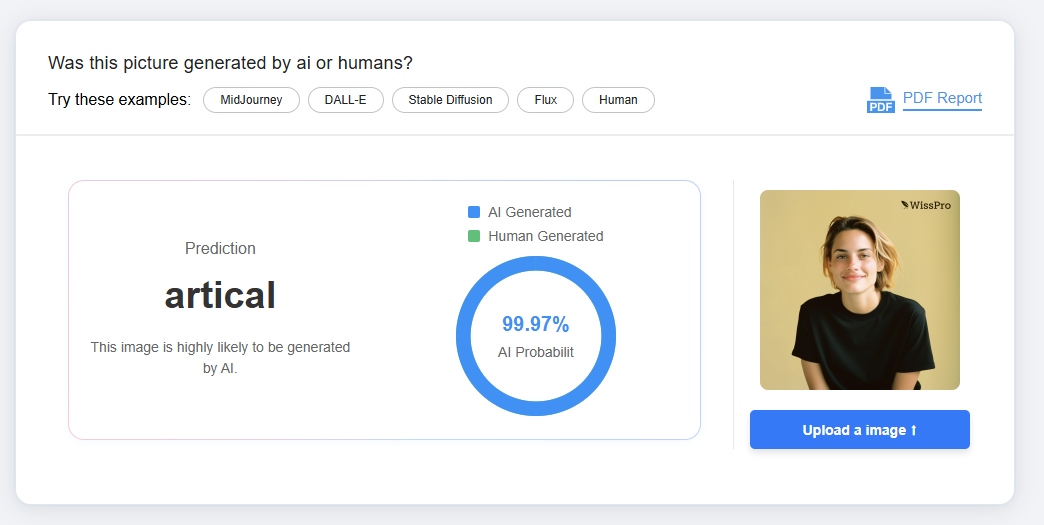Screen dimensions: 1044x525
Task: Select the MidJourney example chip
Action: [251, 100]
